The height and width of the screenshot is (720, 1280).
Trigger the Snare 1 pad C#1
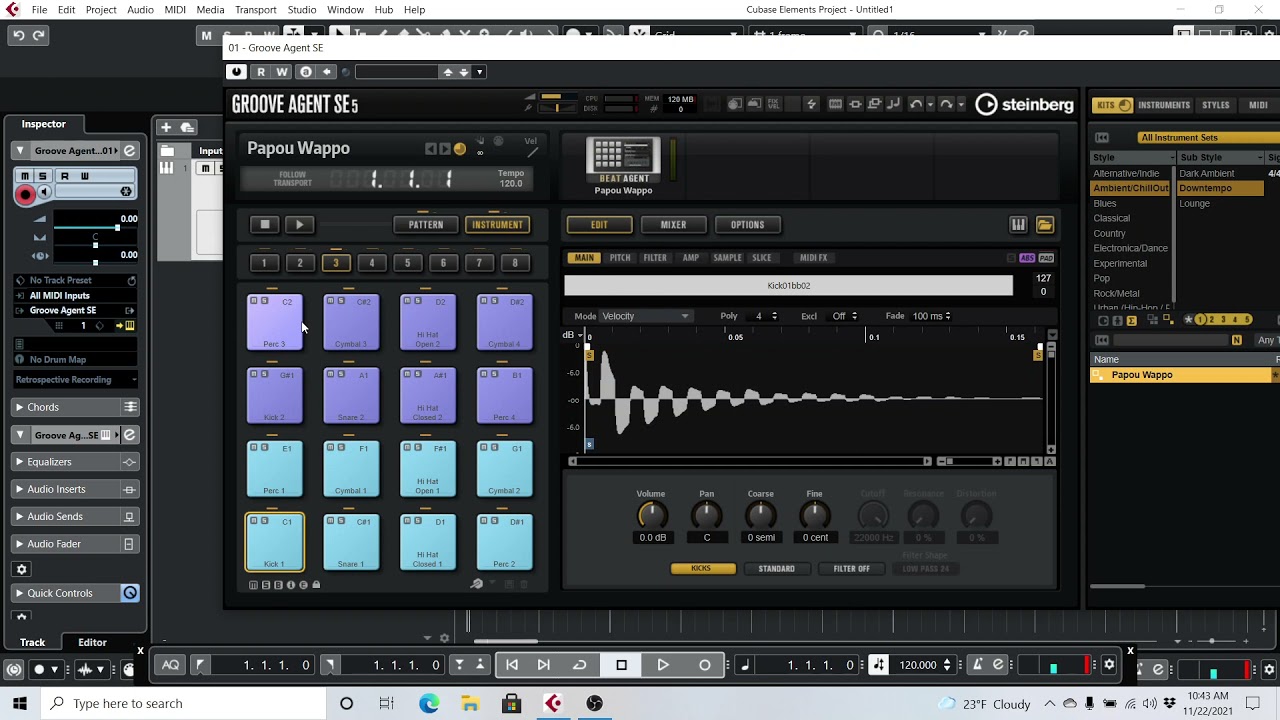[351, 542]
